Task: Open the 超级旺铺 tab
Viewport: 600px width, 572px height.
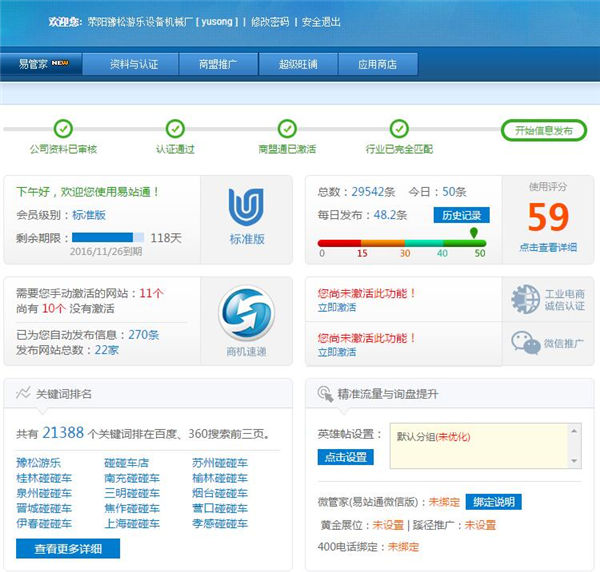Action: tap(288, 64)
